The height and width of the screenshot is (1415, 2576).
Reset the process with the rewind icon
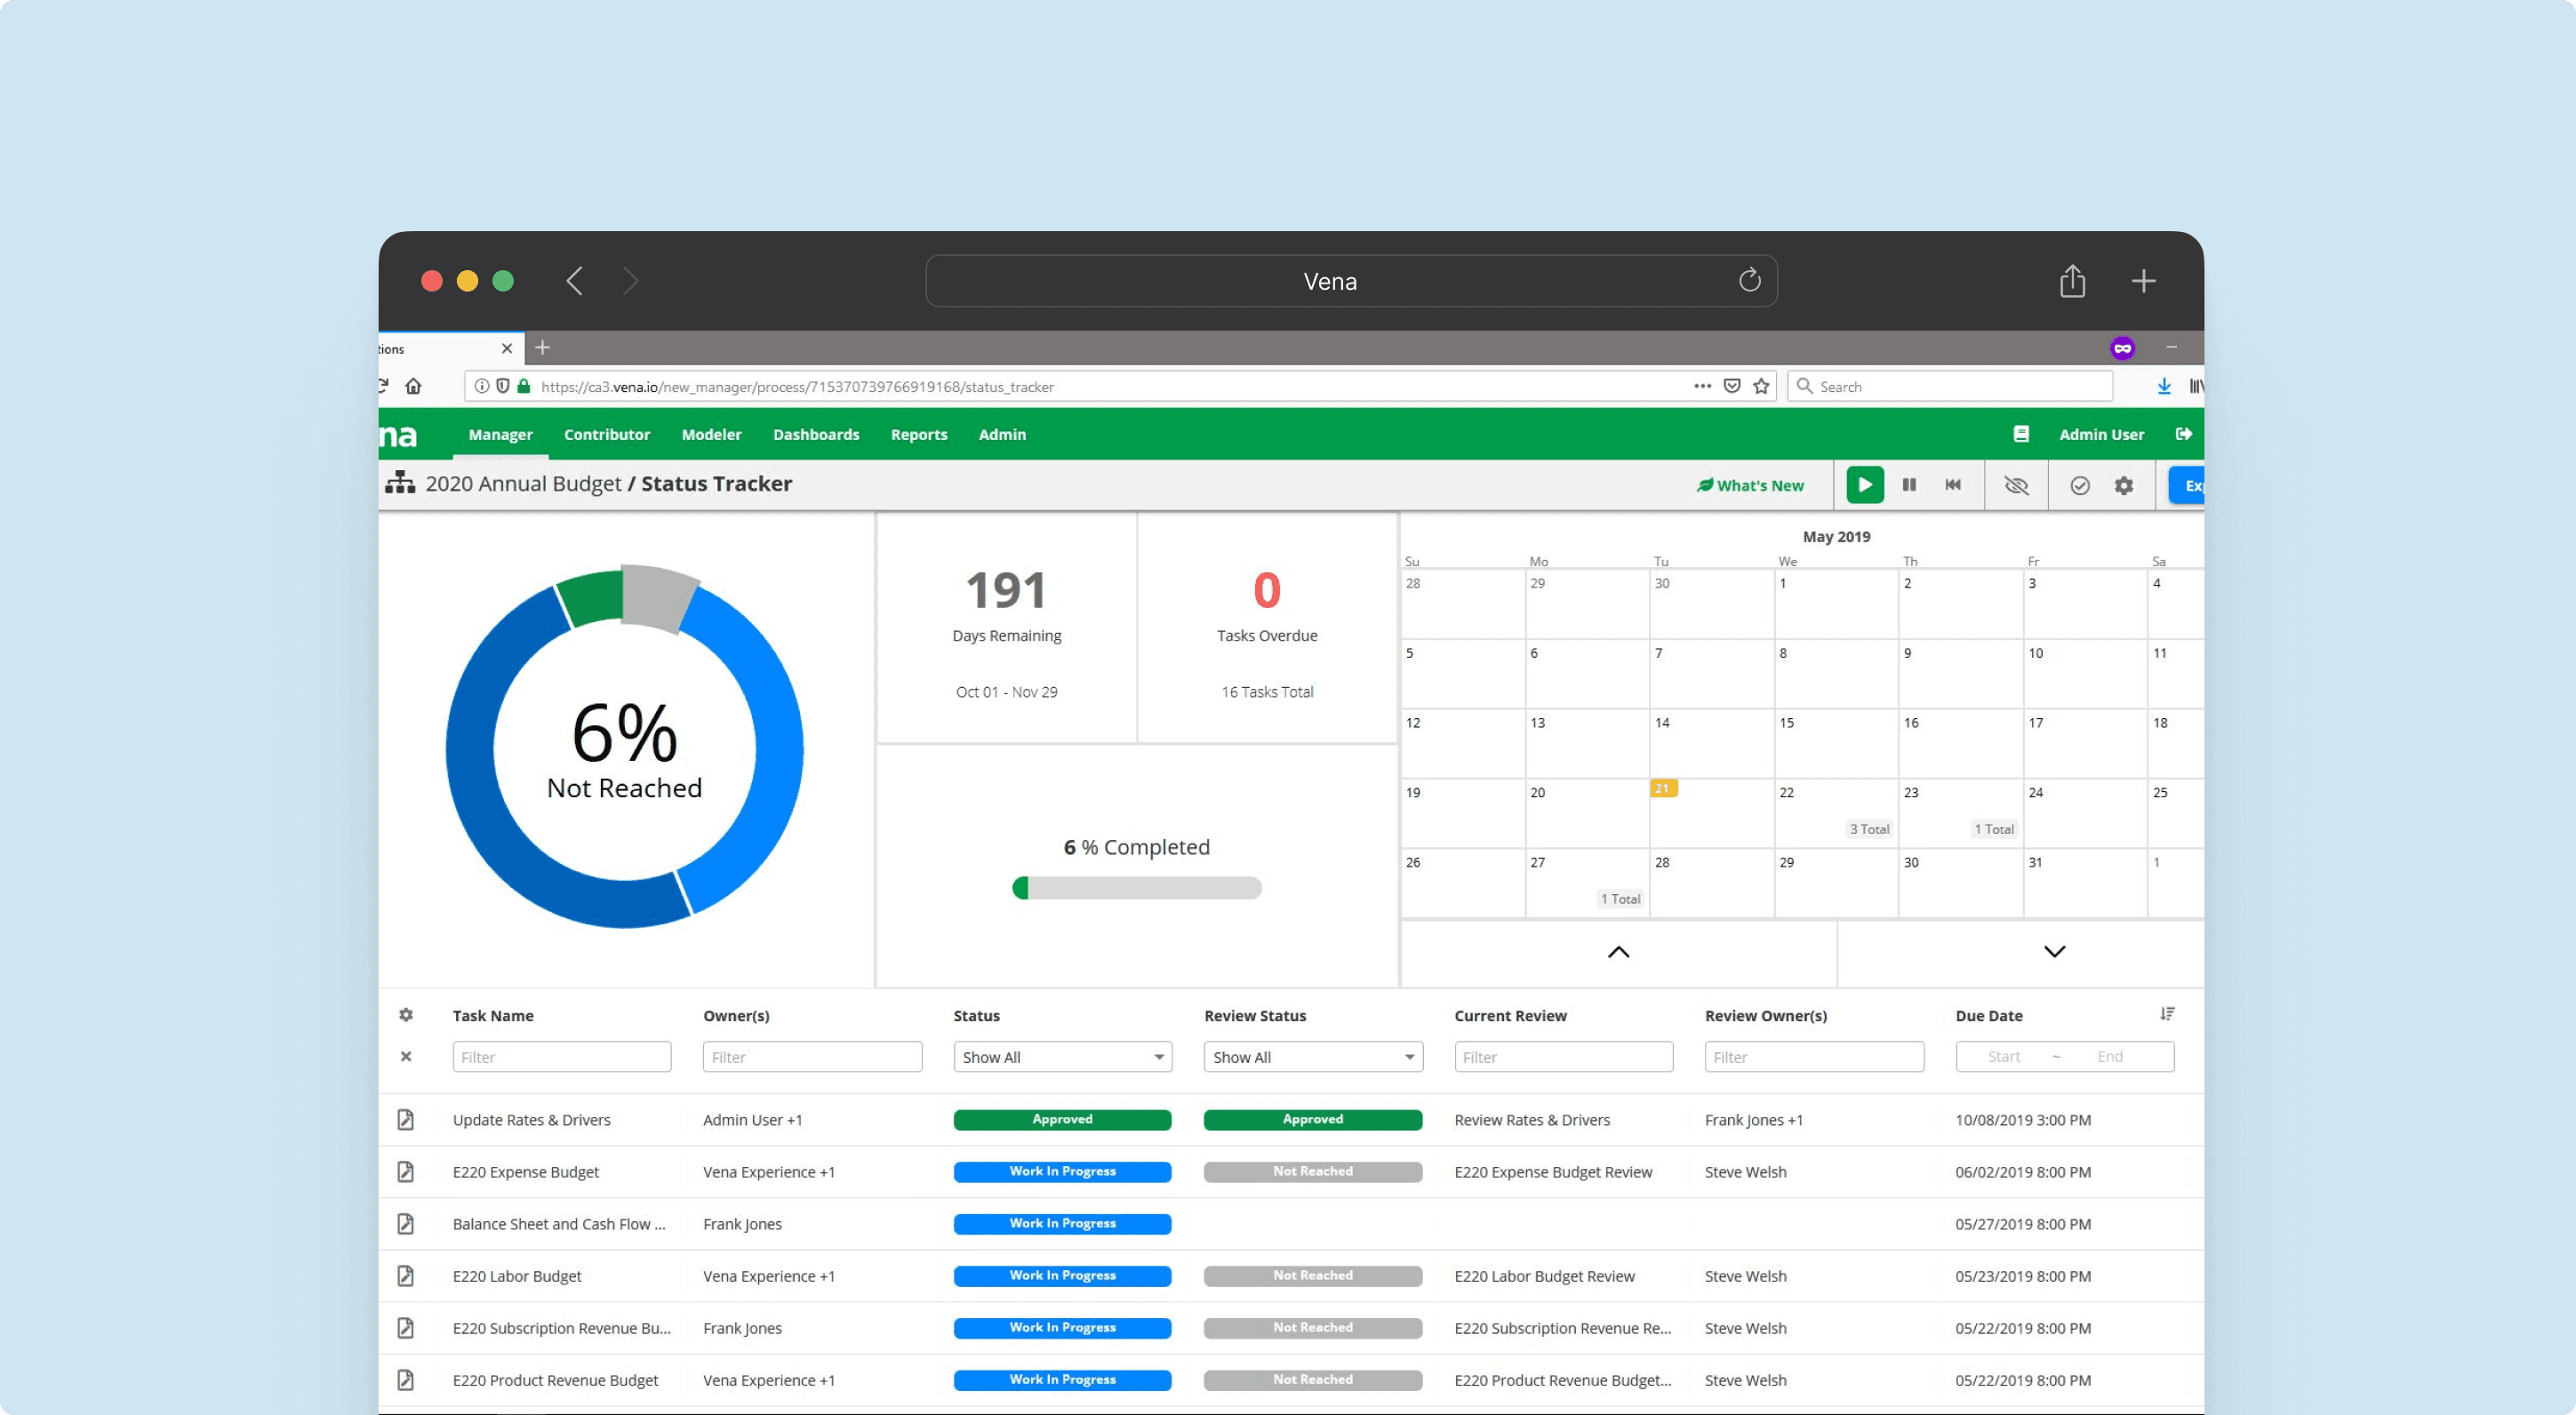pos(1953,485)
